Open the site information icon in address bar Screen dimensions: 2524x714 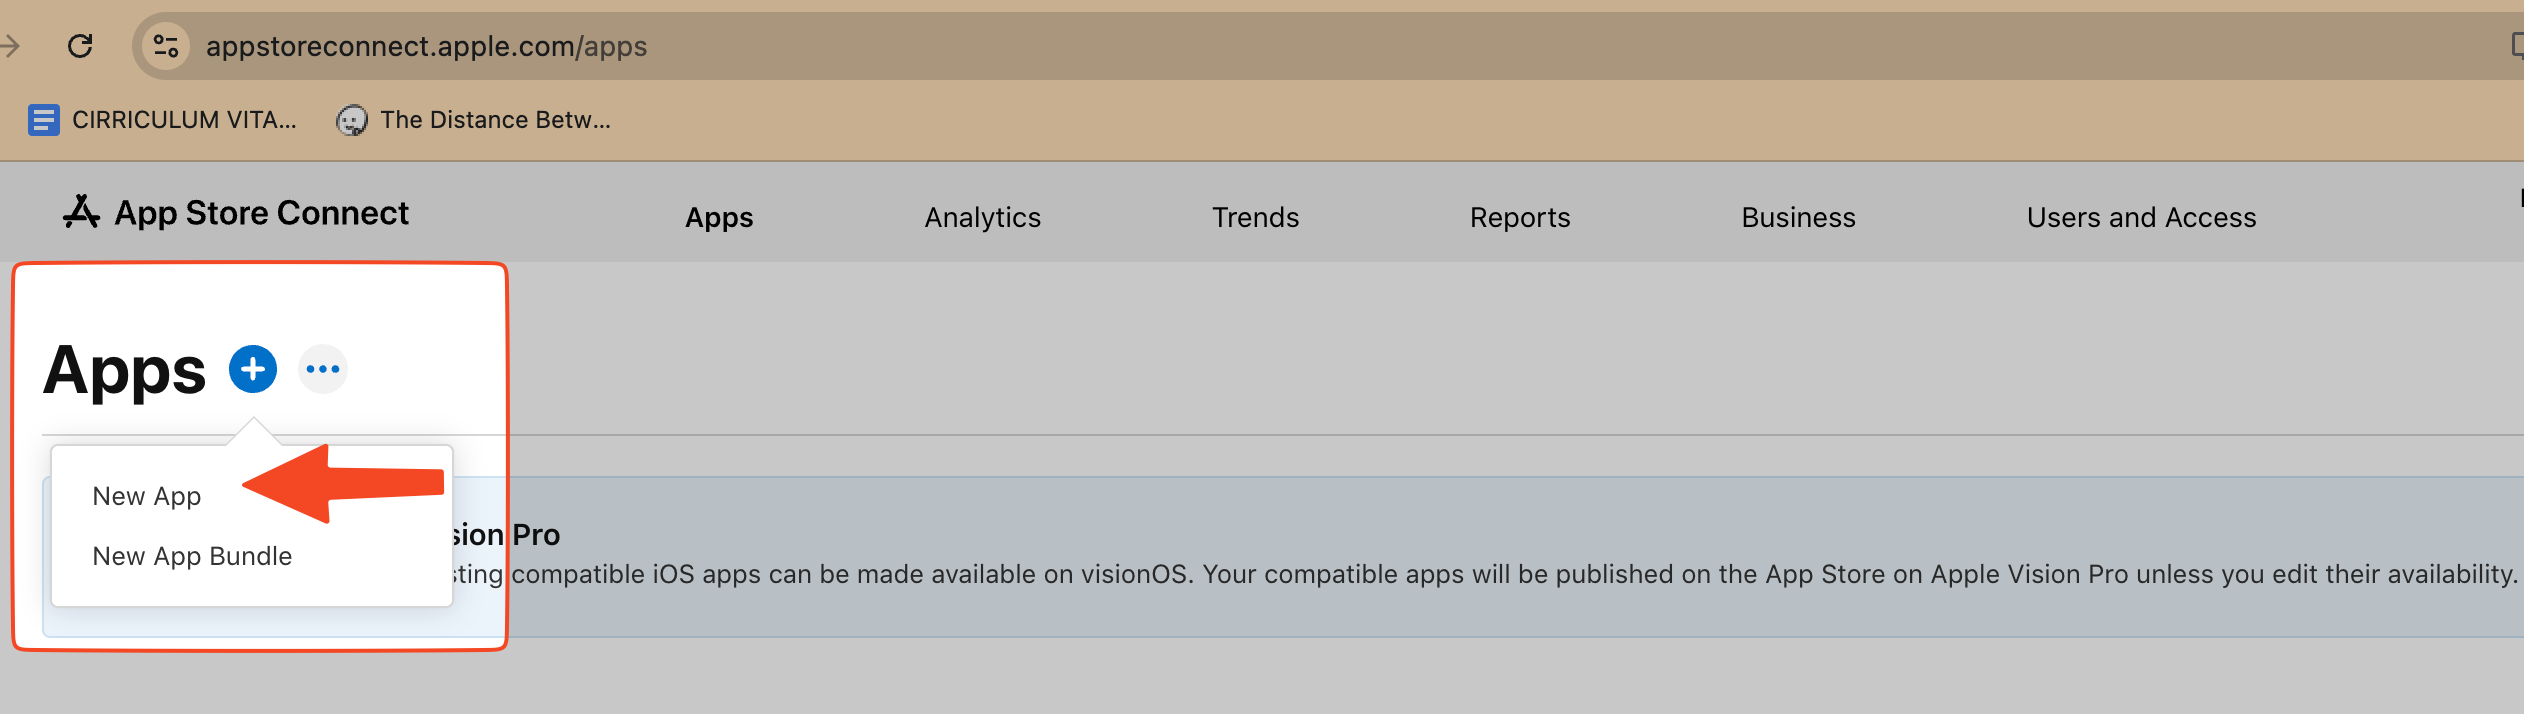166,46
